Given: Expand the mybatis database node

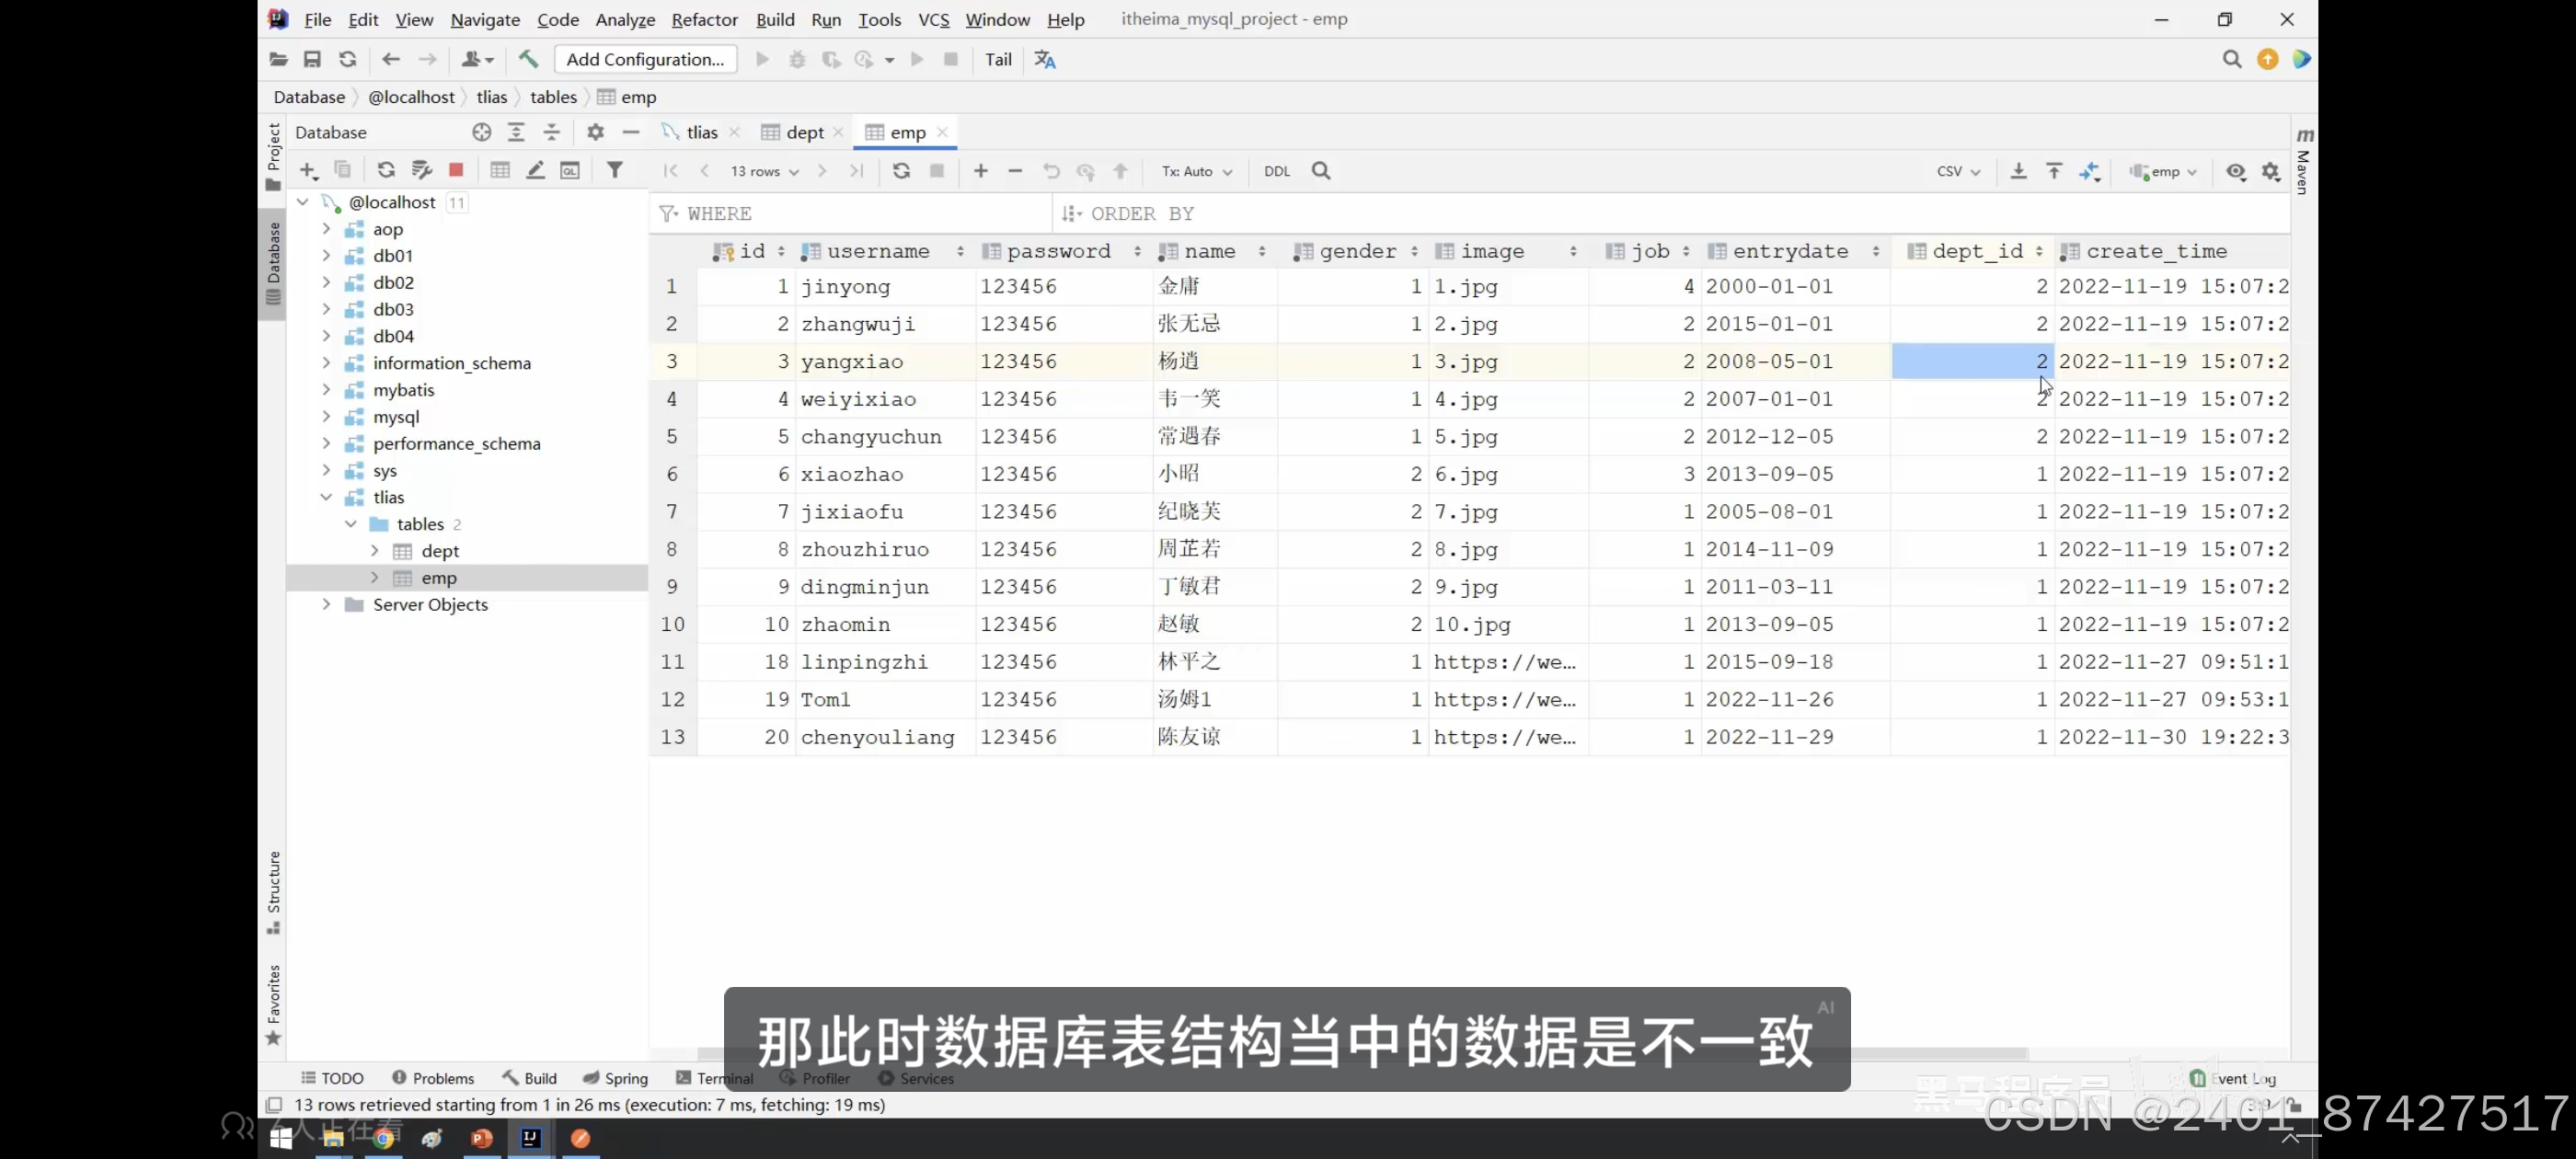Looking at the screenshot, I should pos(326,390).
